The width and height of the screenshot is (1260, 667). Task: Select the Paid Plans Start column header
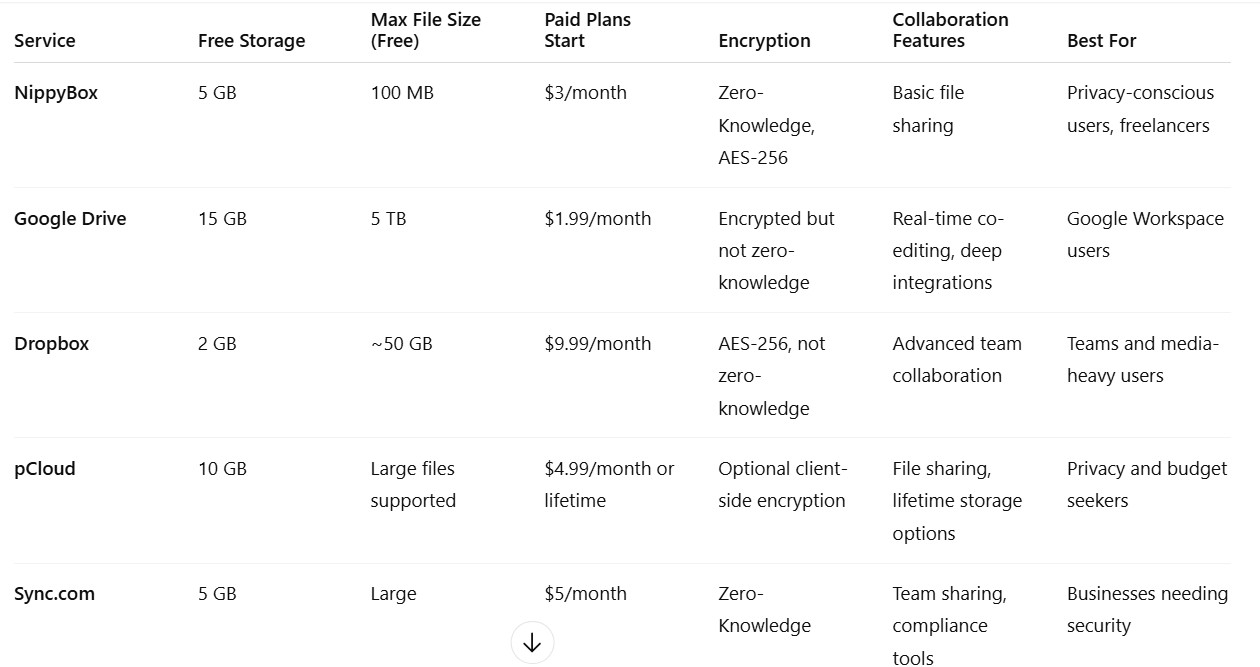click(588, 30)
